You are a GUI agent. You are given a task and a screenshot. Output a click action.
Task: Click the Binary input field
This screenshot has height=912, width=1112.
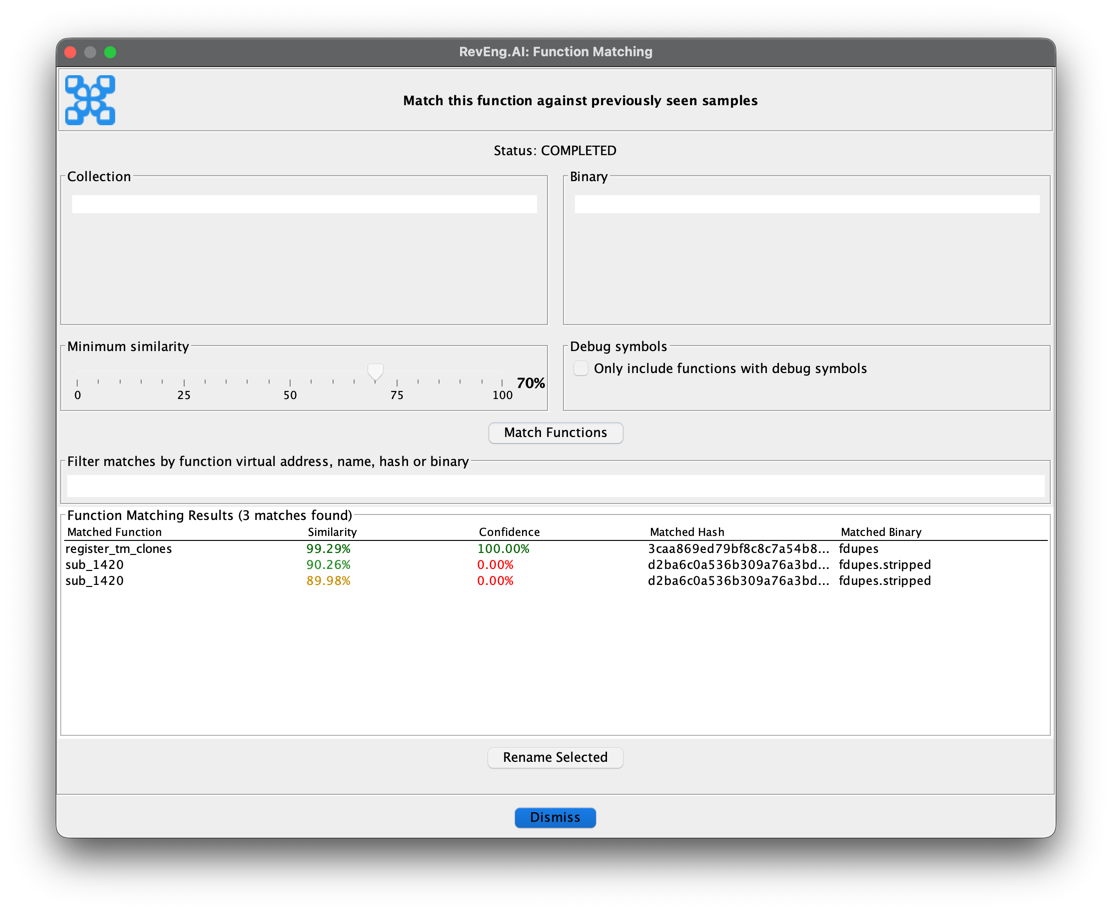click(806, 203)
